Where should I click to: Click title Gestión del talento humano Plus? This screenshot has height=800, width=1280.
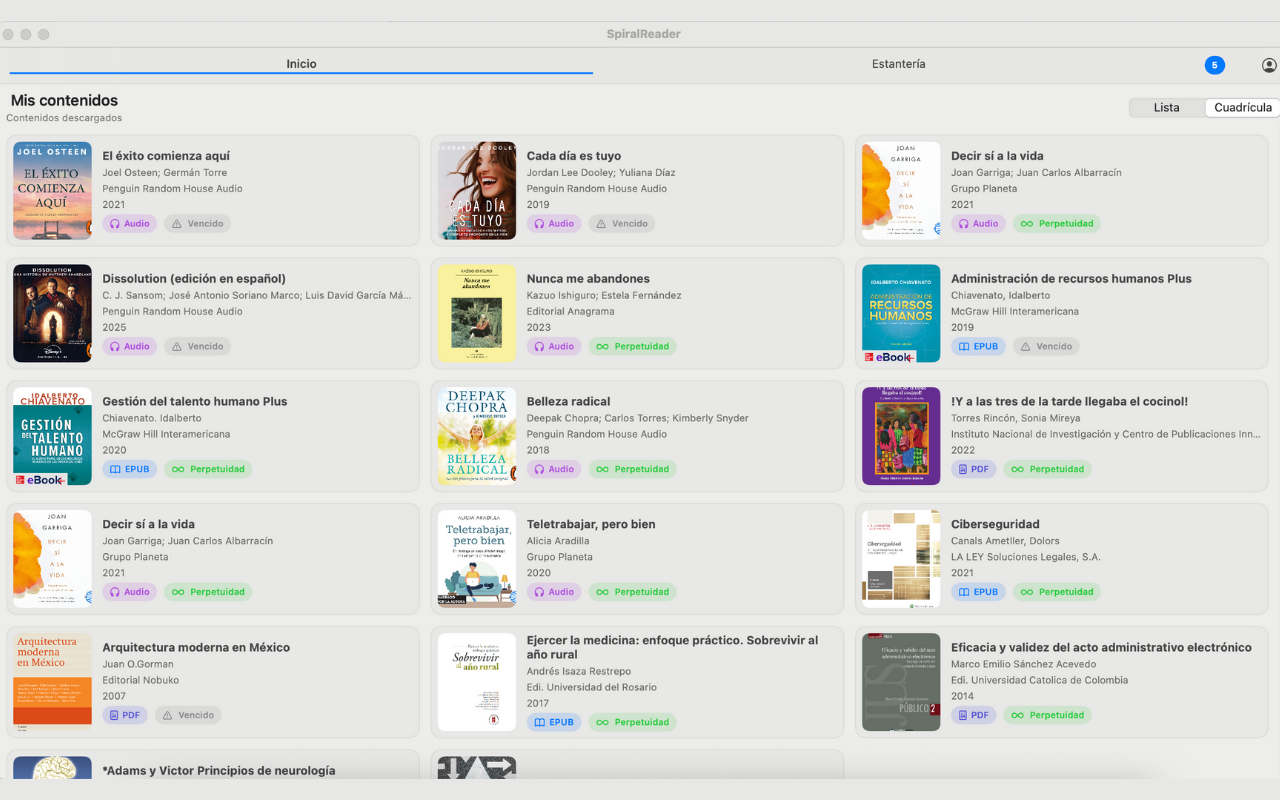(195, 402)
